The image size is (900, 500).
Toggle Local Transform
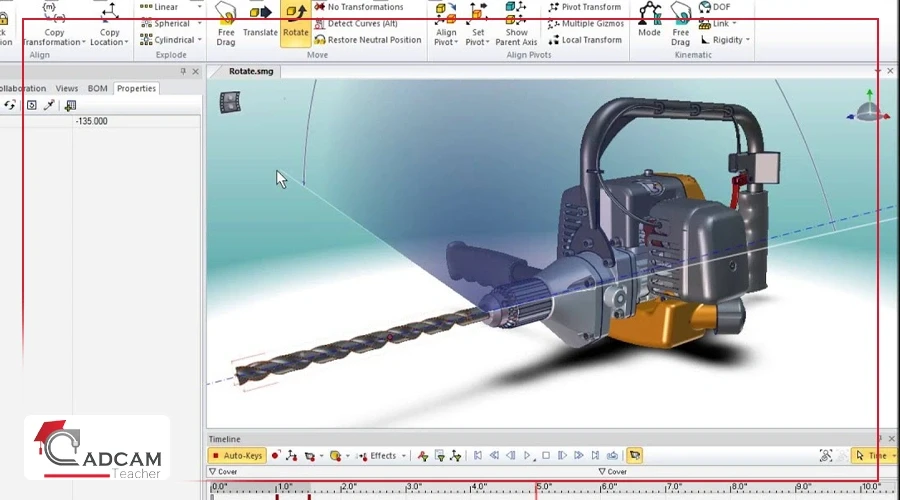(585, 40)
